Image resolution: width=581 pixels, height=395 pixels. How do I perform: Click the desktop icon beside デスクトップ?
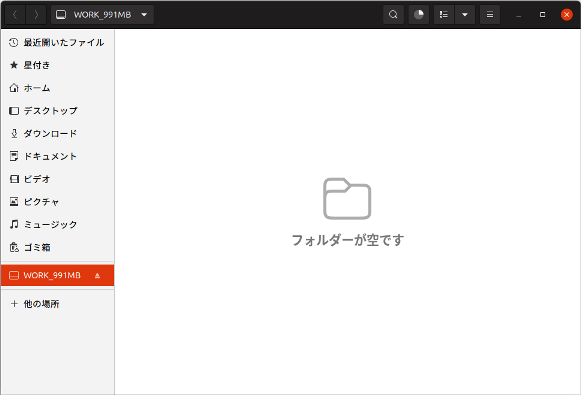click(x=14, y=111)
